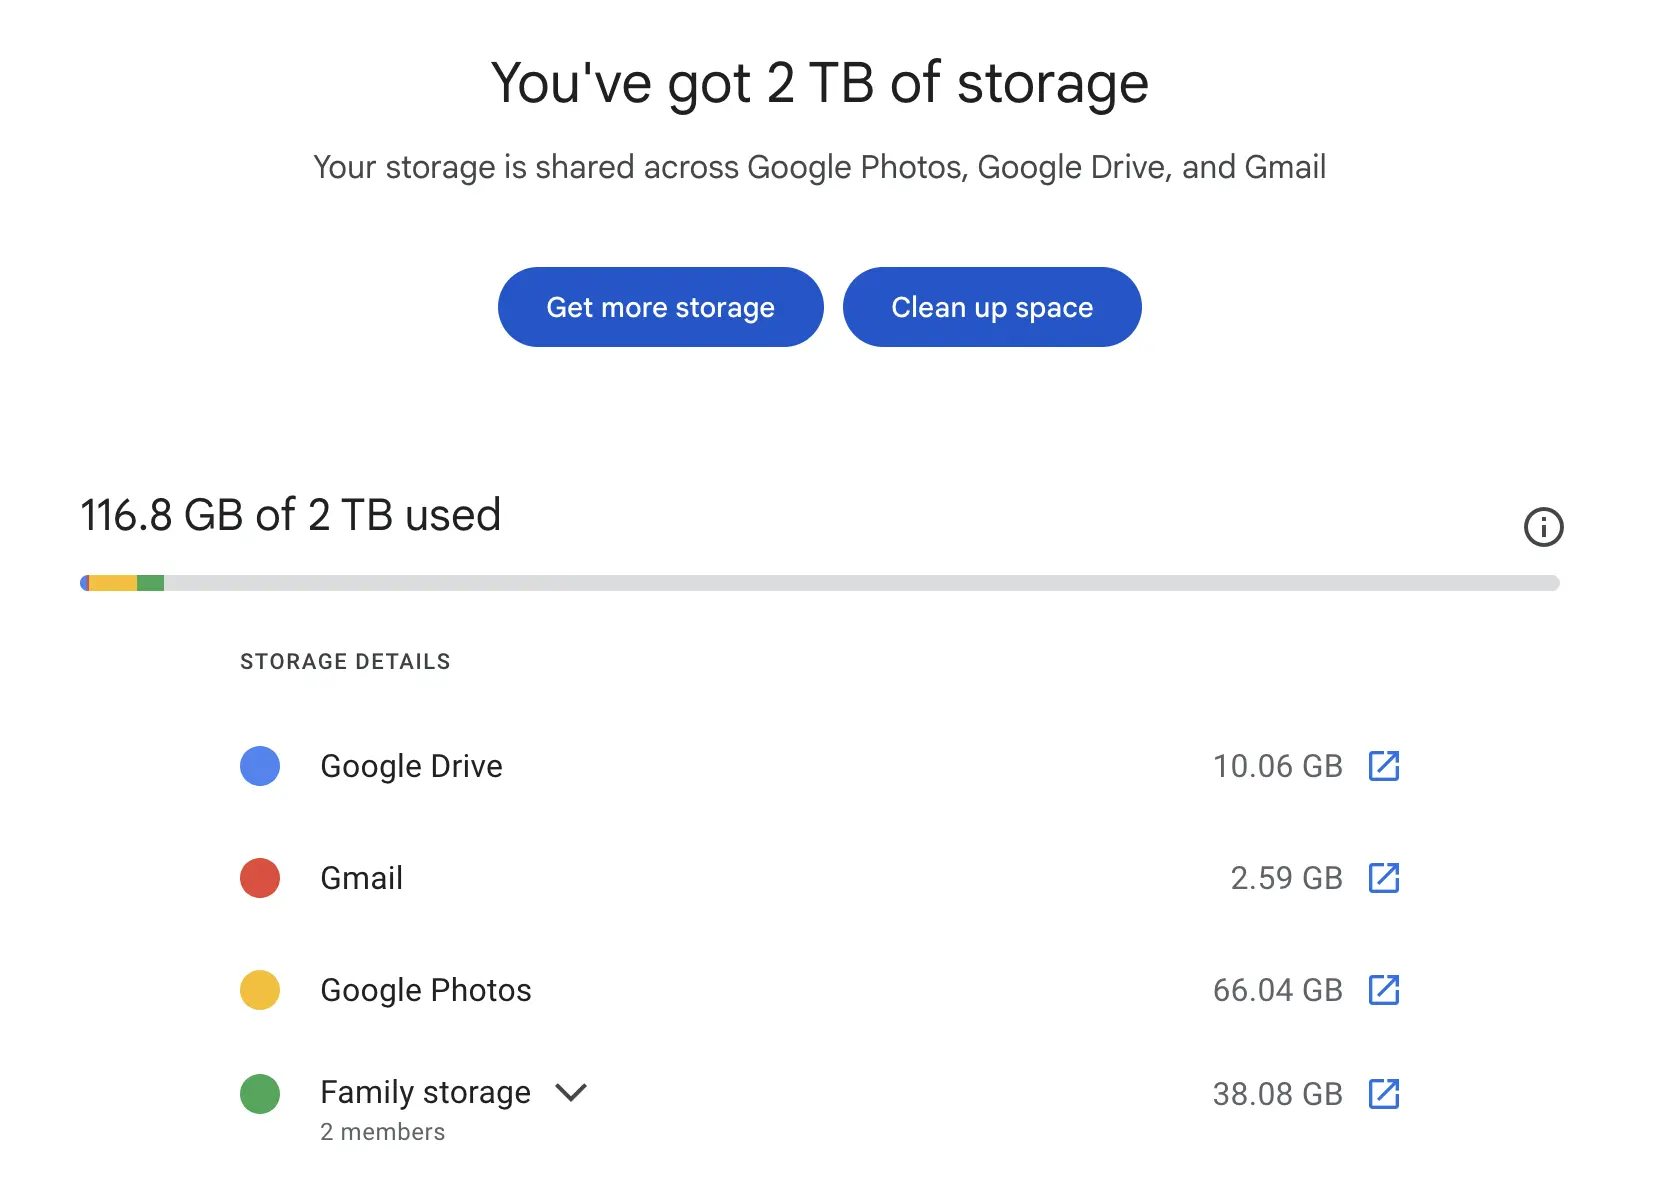Select the Google Drive storage row label
The height and width of the screenshot is (1180, 1660).
coord(412,766)
